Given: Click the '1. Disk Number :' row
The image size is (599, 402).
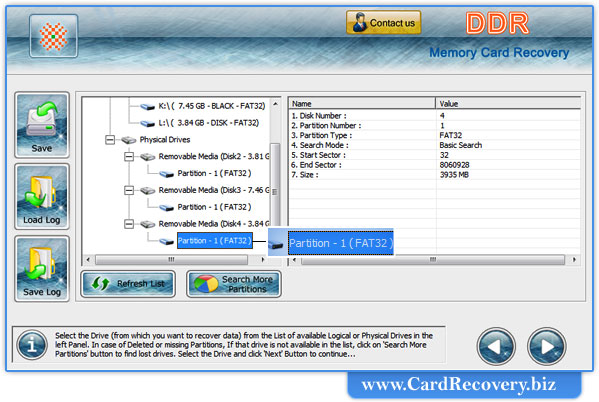Looking at the screenshot, I should pos(435,115).
